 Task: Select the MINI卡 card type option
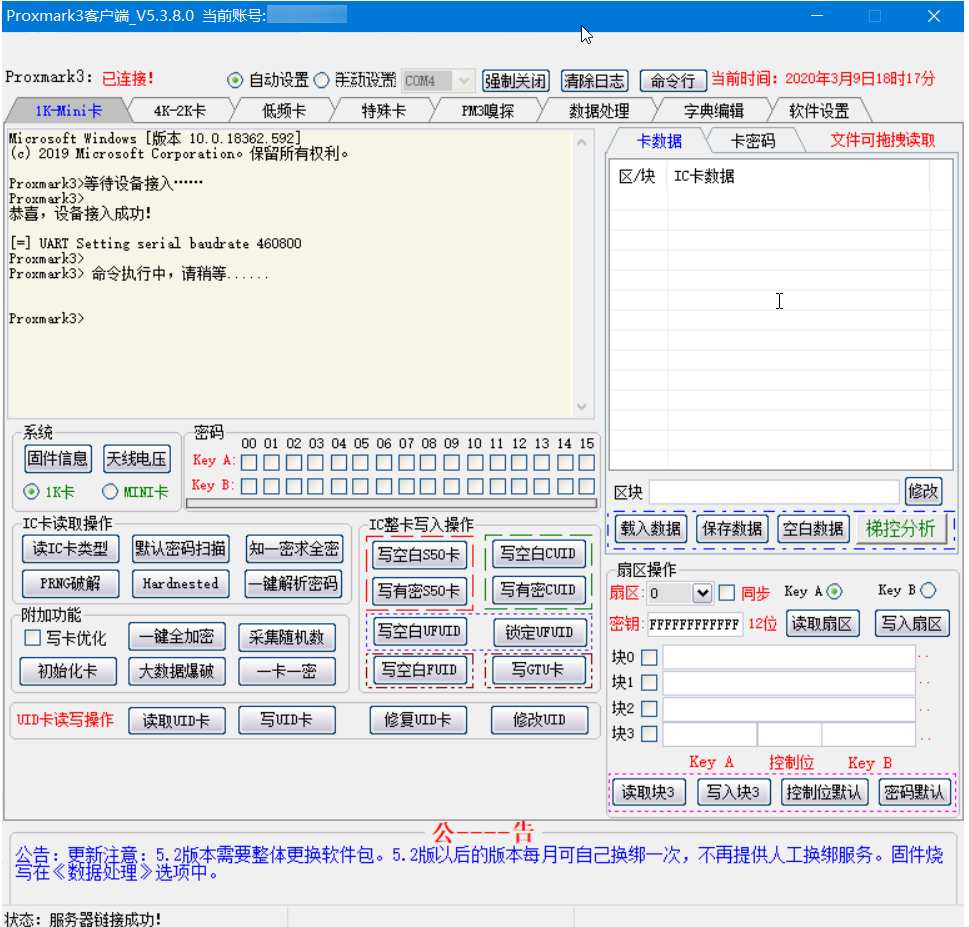coord(110,491)
